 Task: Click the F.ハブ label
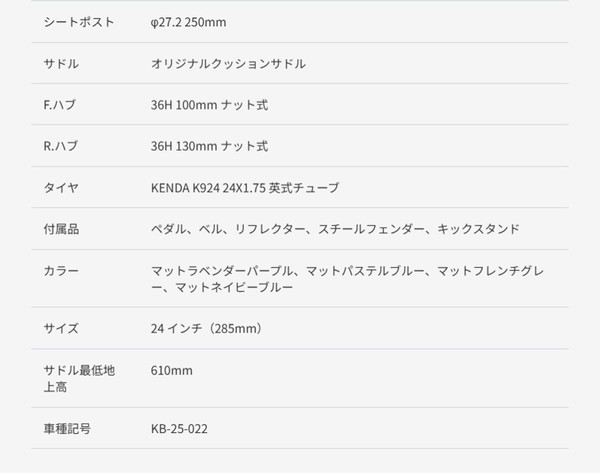tap(60, 104)
